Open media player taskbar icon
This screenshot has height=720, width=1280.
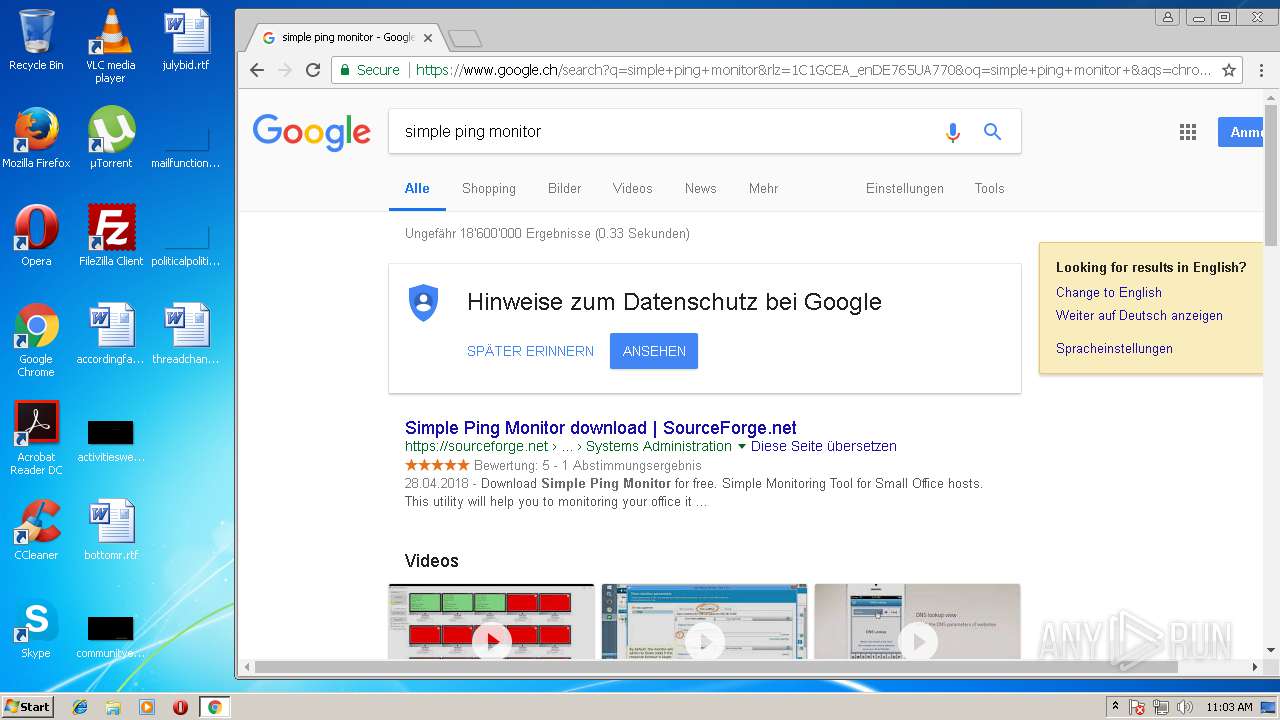point(147,707)
